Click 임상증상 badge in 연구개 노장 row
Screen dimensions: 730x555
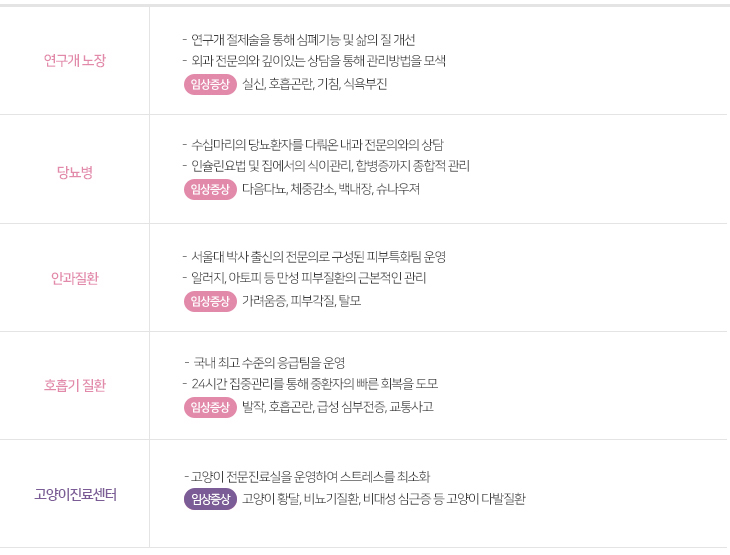(x=210, y=84)
